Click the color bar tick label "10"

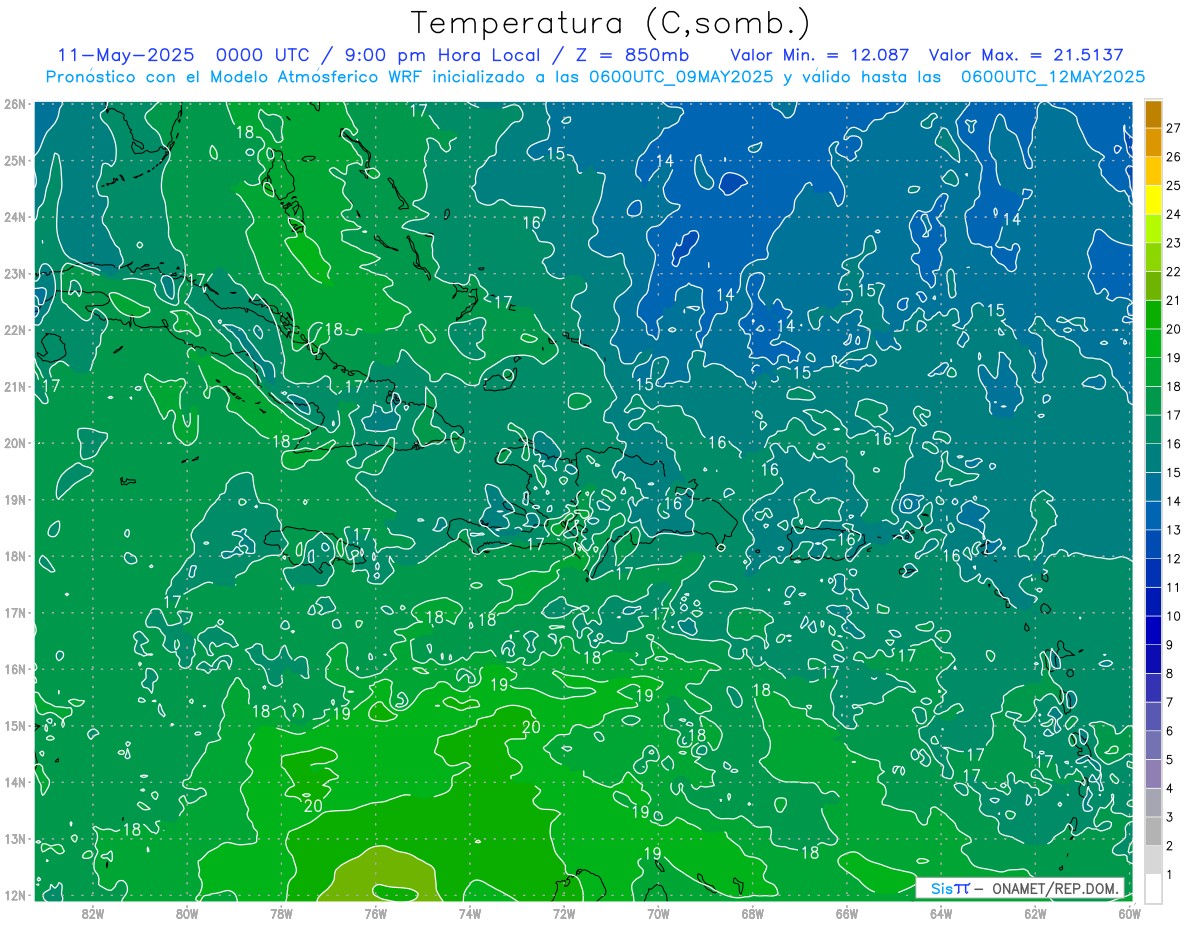[1174, 616]
